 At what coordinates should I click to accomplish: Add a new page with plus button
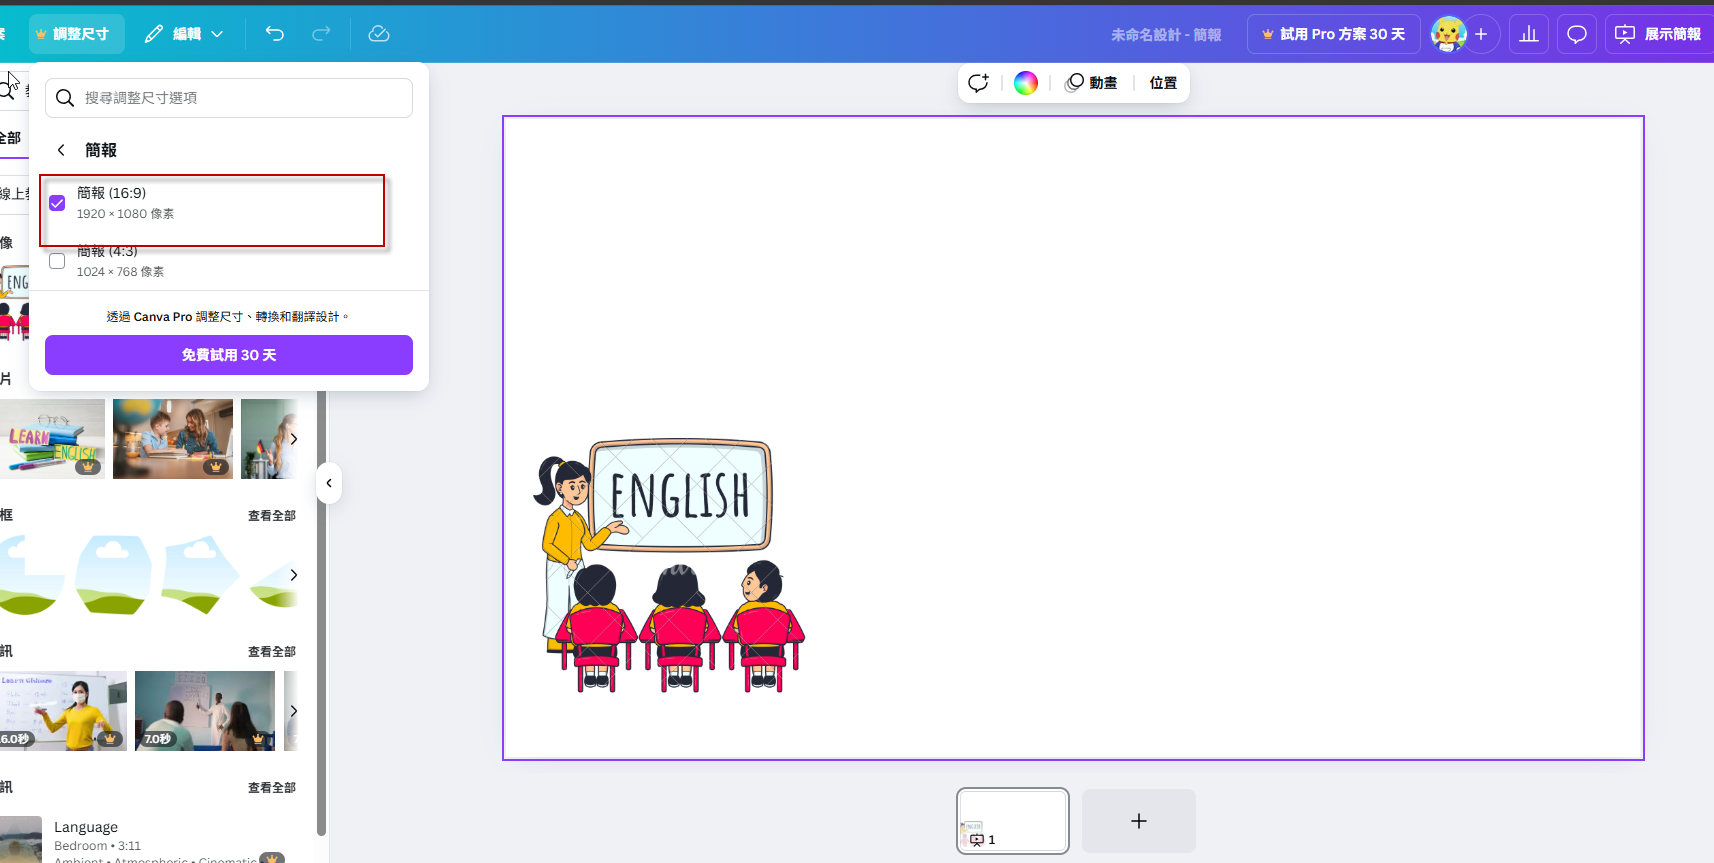1139,821
